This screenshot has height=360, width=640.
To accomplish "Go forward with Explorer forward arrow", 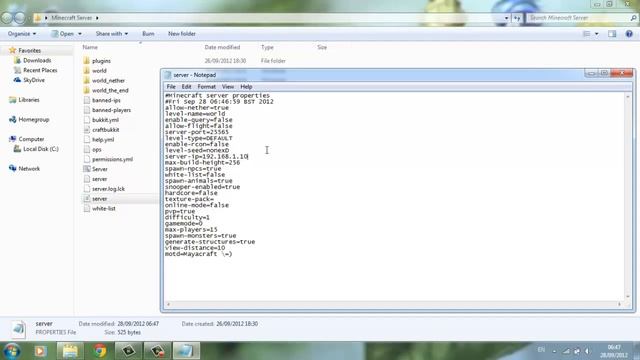I will tap(20, 18).
